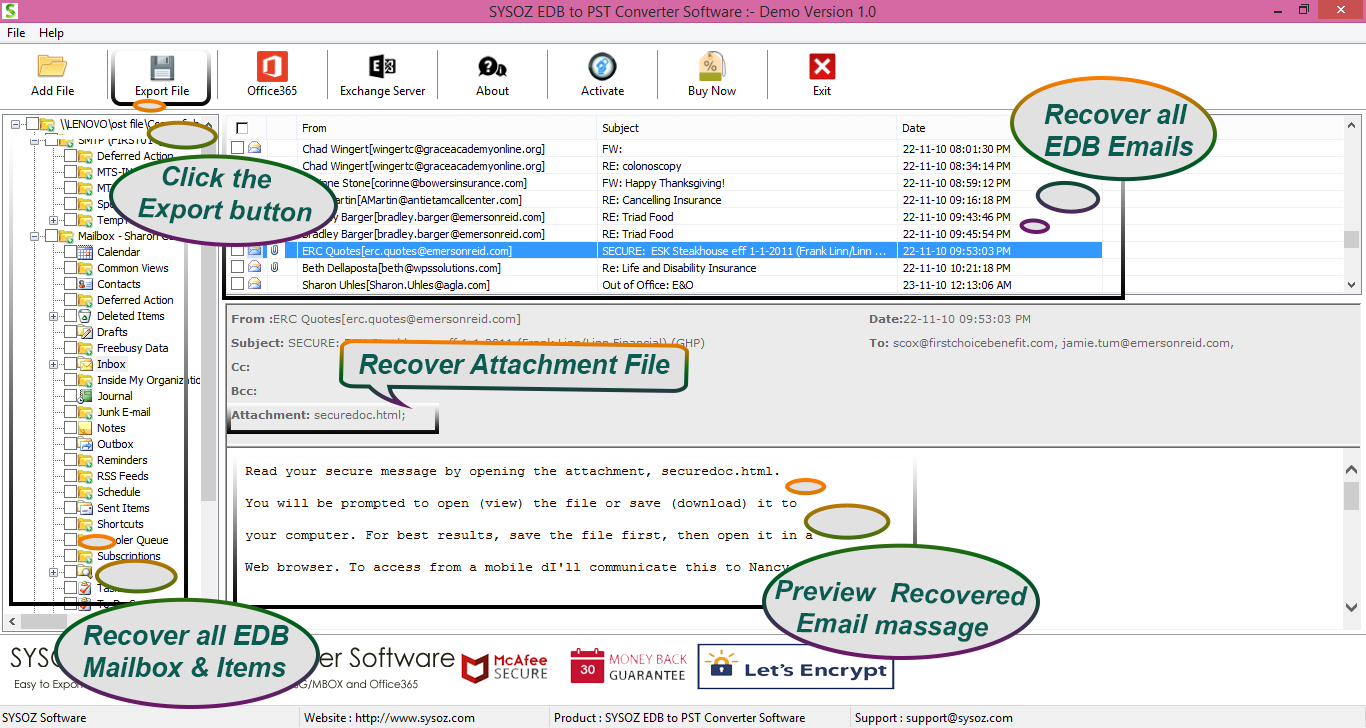Select the Shortcuts folder label
This screenshot has width=1366, height=728.
click(120, 524)
